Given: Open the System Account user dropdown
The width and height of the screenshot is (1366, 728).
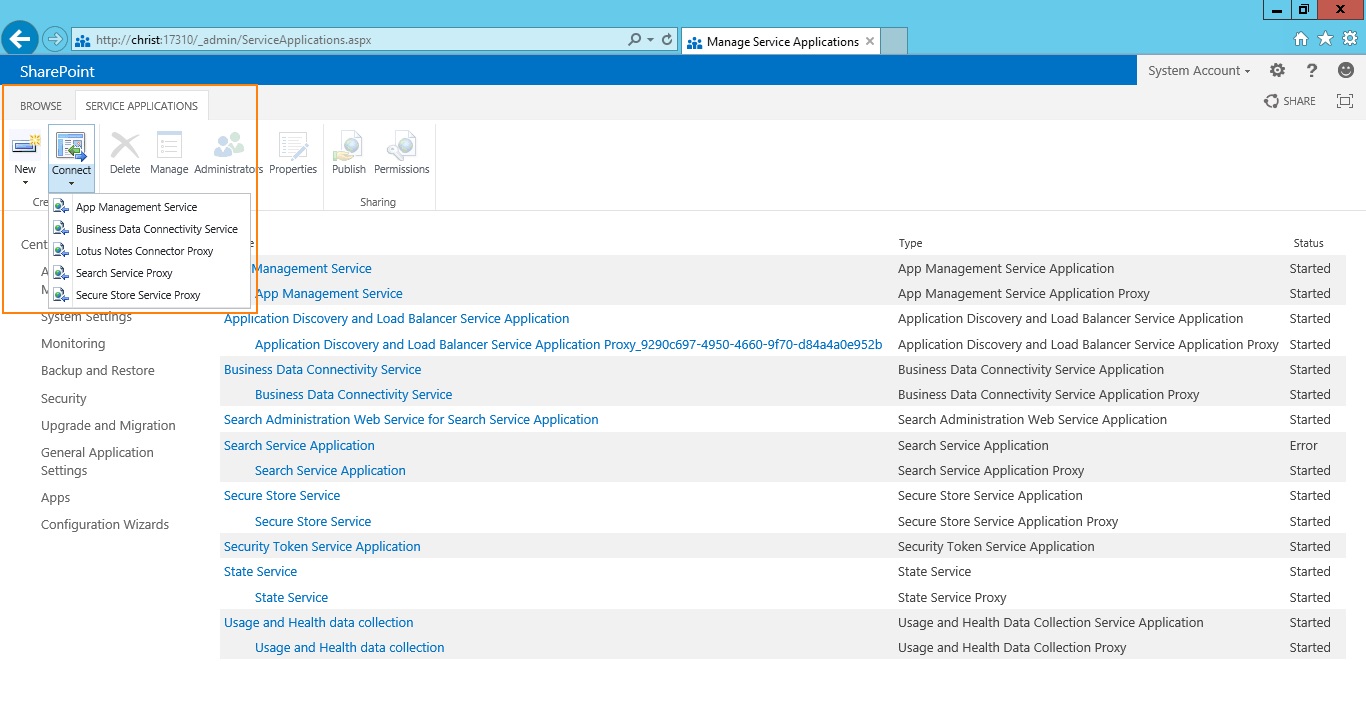Looking at the screenshot, I should (x=1199, y=71).
